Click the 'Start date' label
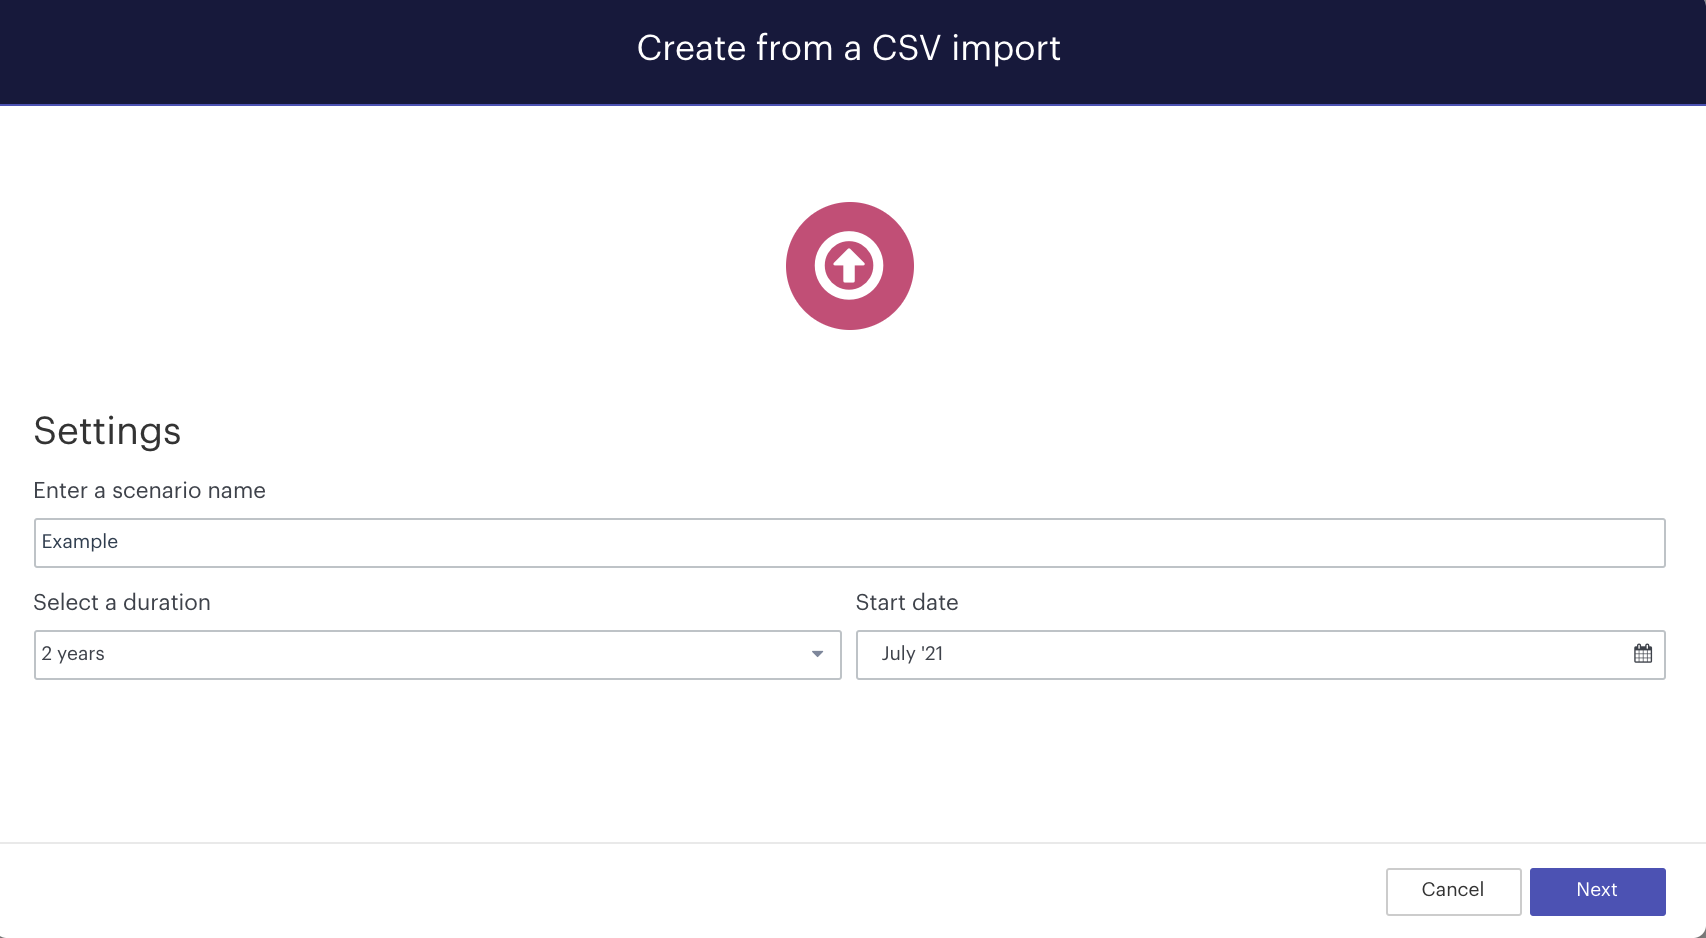This screenshot has height=938, width=1706. click(907, 603)
